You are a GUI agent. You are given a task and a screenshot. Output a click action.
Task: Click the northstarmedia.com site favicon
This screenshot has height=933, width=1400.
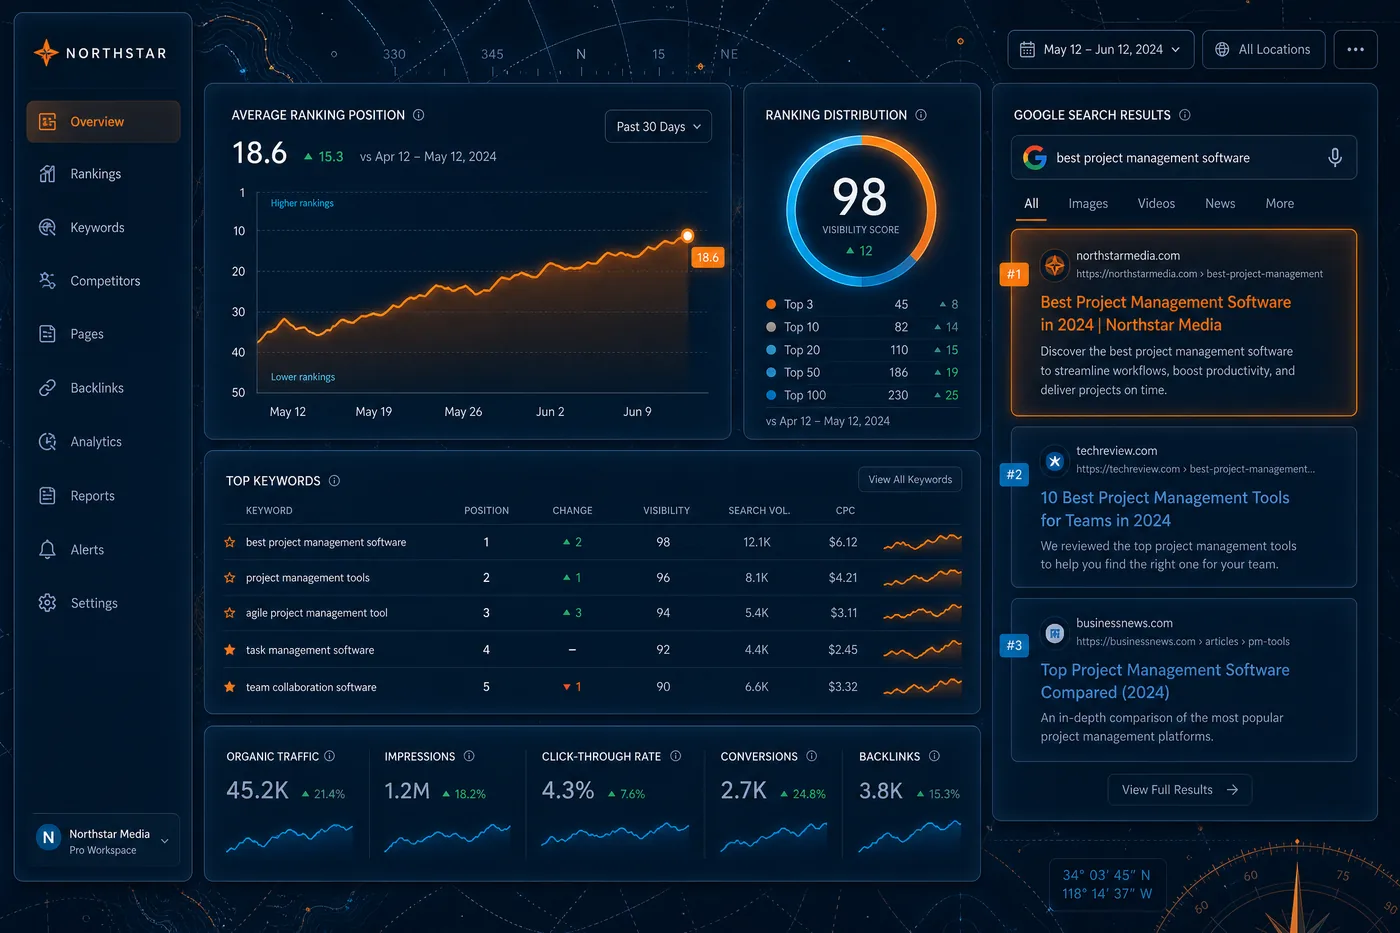(x=1054, y=265)
